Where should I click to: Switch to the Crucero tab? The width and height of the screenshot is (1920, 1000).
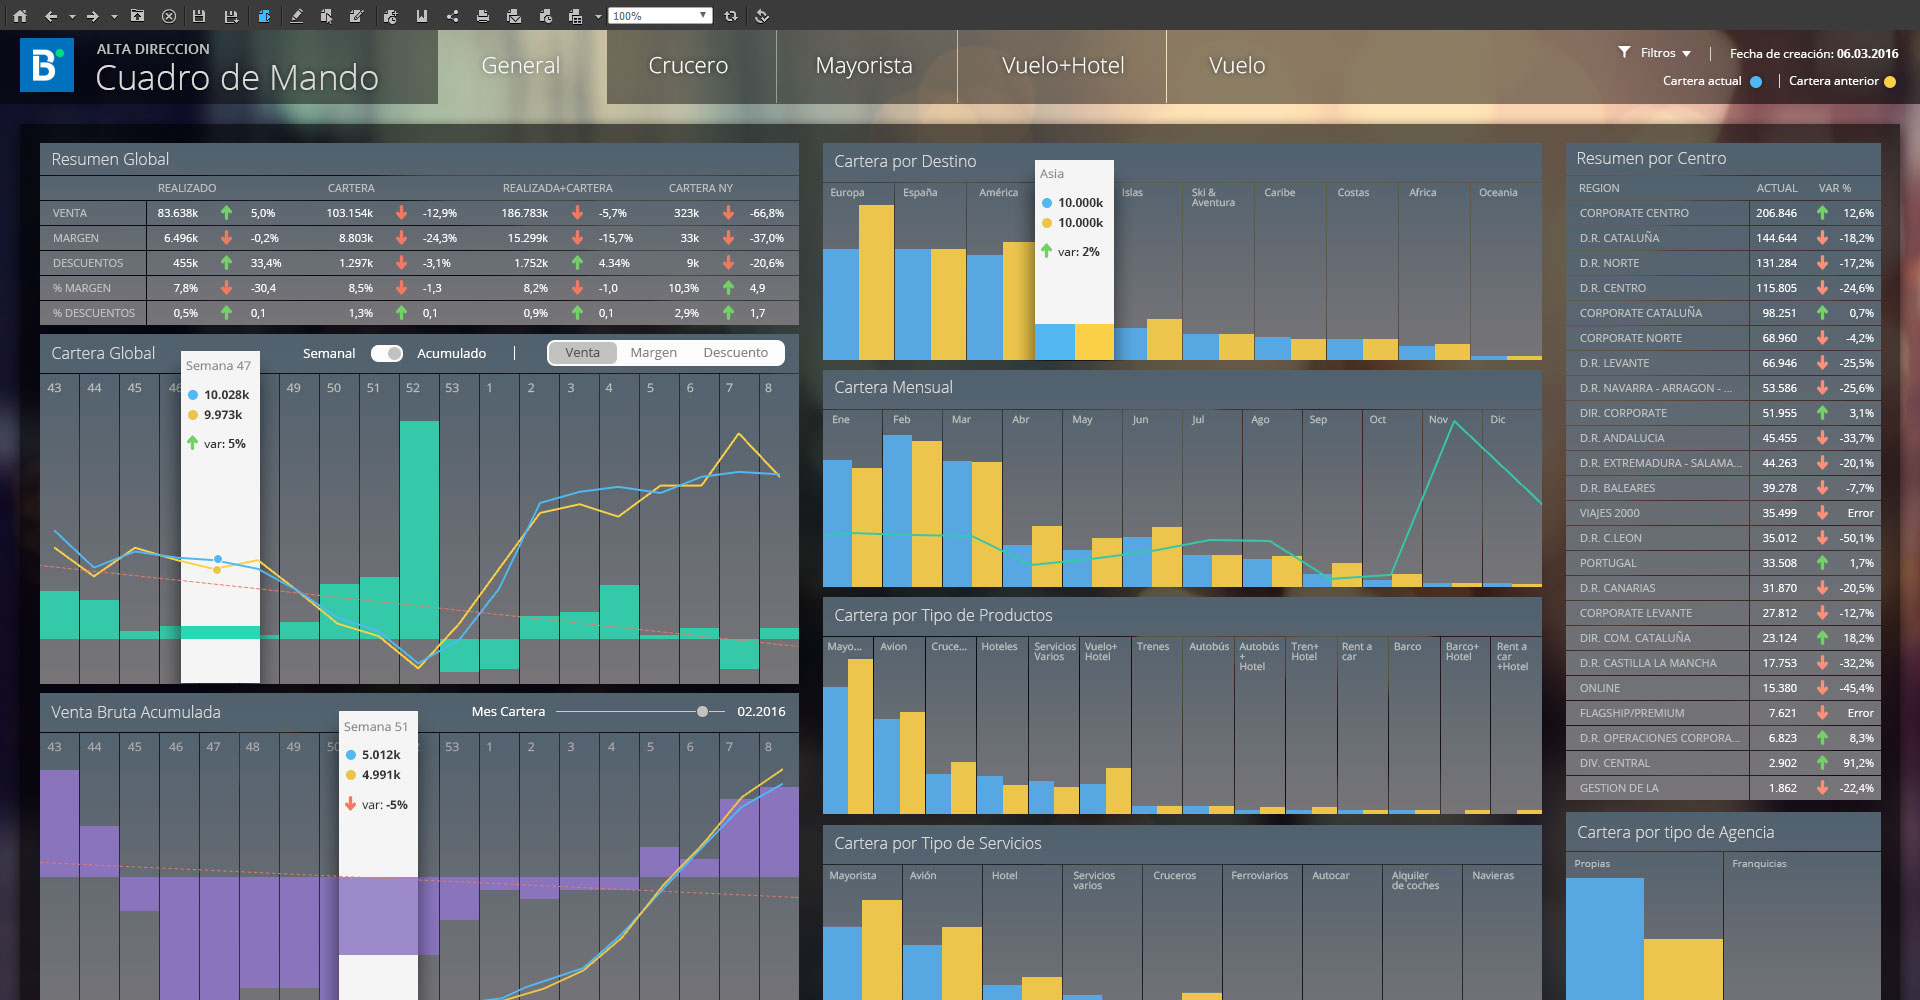tap(689, 66)
